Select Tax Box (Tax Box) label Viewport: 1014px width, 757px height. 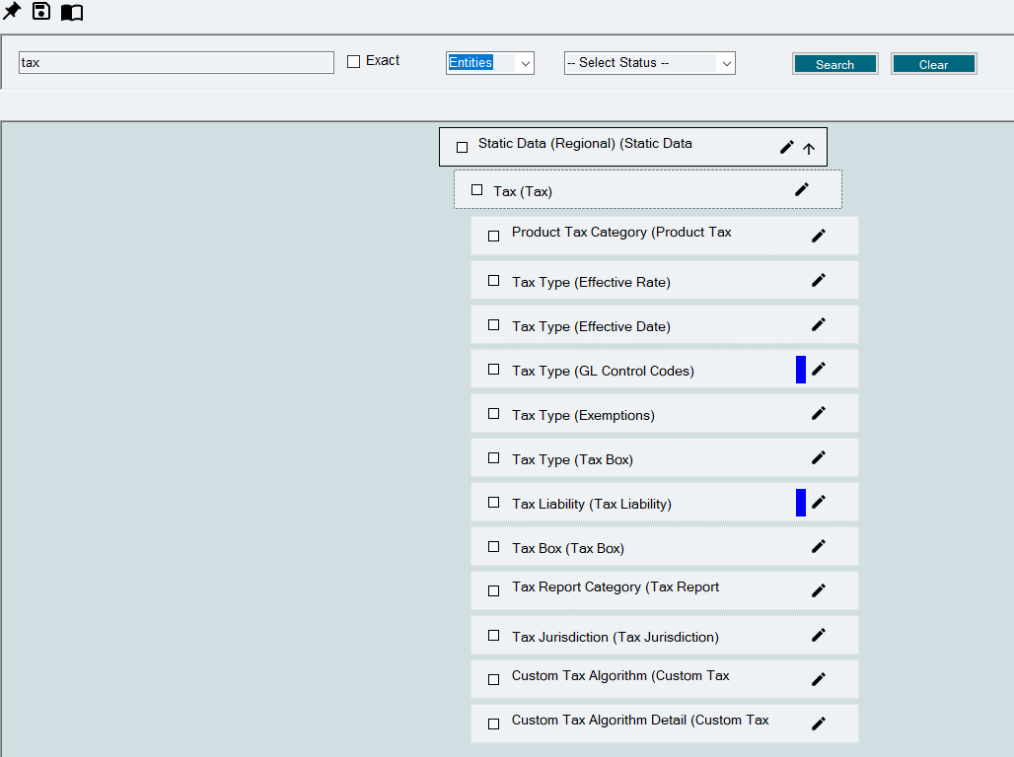pyautogui.click(x=568, y=549)
